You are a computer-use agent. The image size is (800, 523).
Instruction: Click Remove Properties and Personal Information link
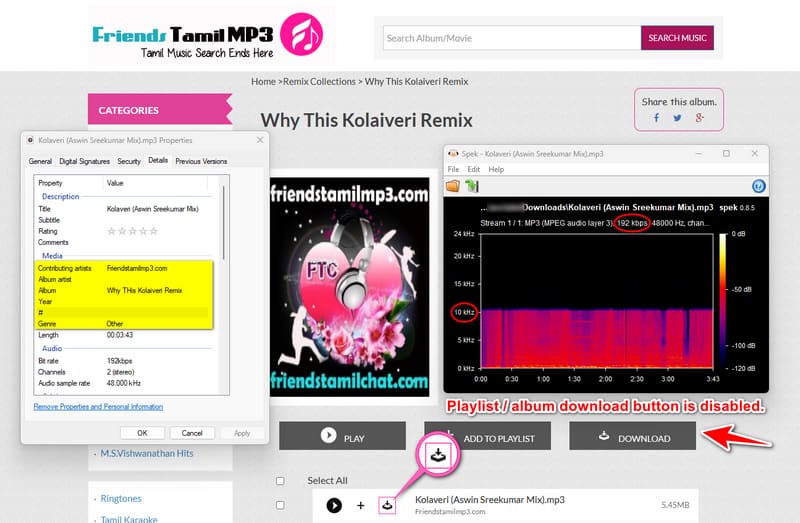(x=98, y=407)
